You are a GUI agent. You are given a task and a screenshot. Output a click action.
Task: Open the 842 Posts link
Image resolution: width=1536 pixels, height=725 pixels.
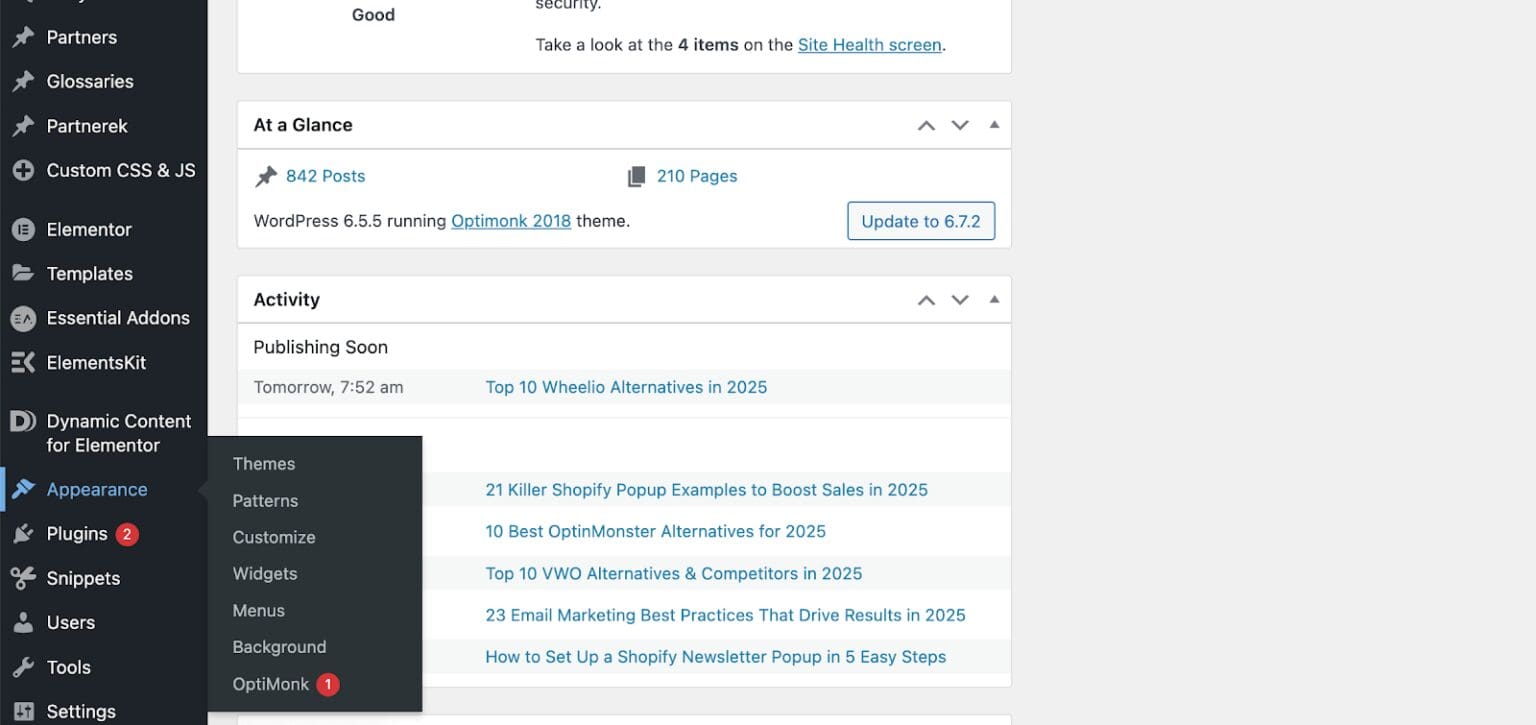(325, 176)
